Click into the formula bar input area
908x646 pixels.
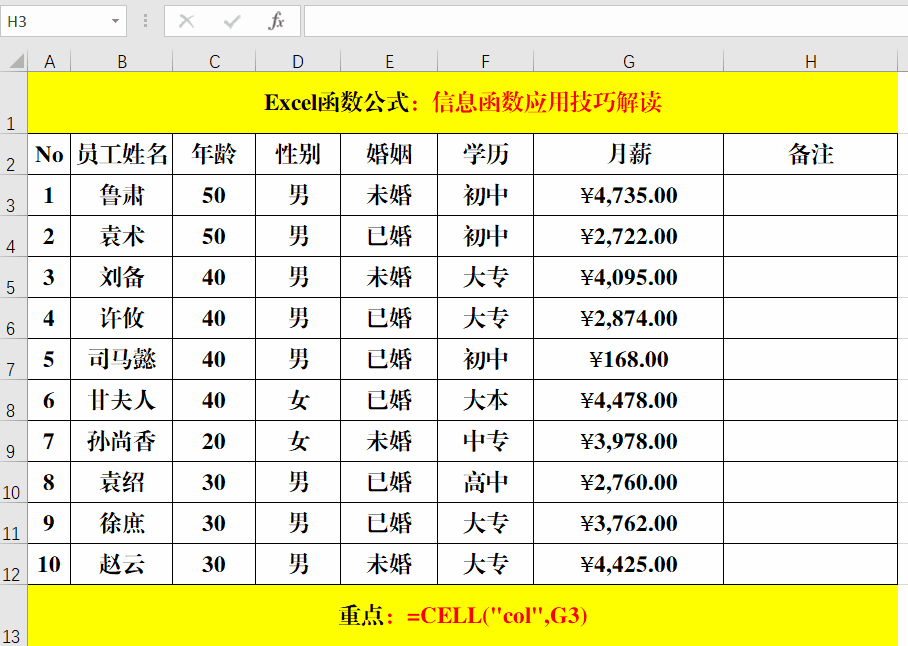606,21
